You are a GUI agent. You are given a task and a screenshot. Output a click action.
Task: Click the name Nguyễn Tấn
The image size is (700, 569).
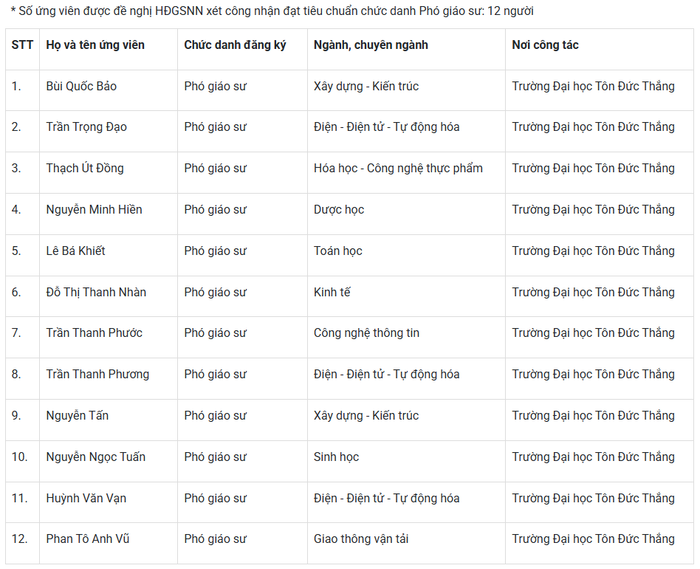pyautogui.click(x=77, y=415)
